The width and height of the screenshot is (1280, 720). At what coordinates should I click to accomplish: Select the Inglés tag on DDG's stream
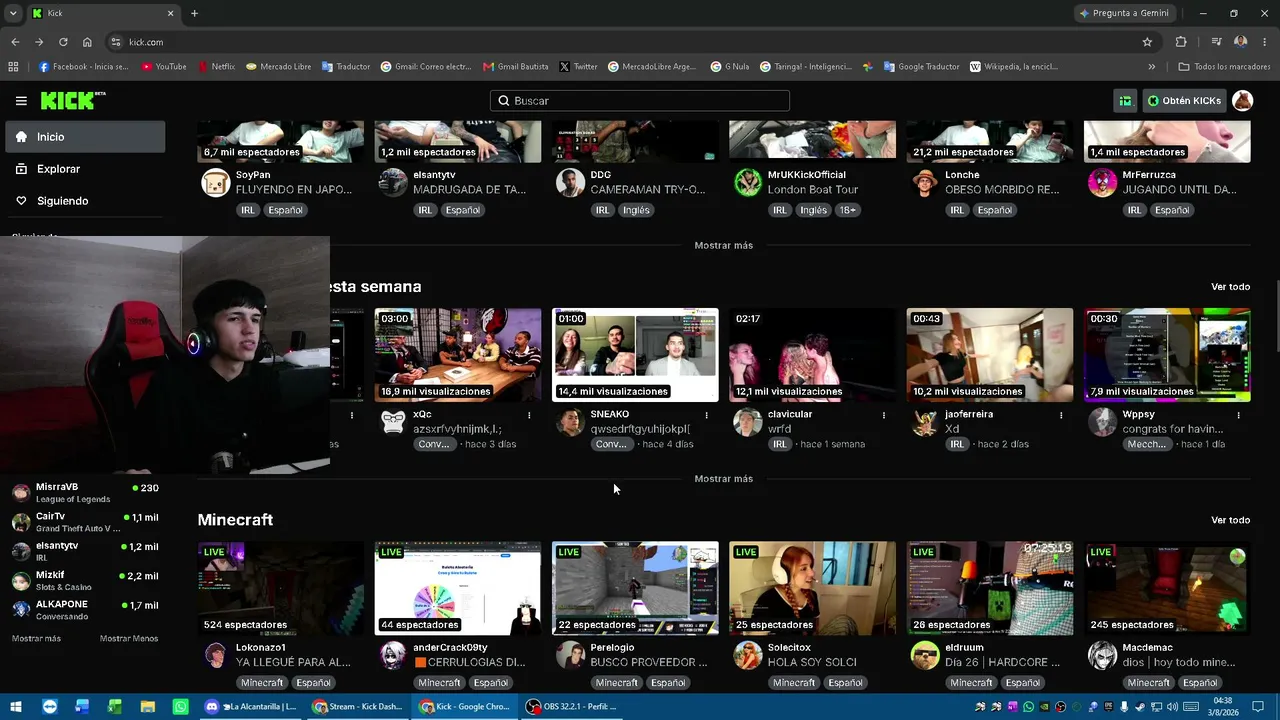tap(636, 210)
